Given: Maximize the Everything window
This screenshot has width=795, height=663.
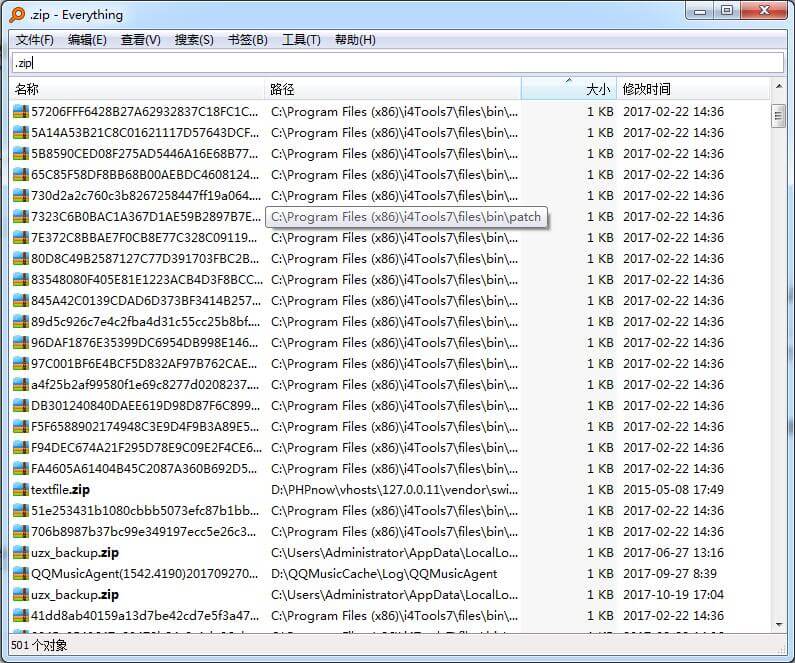Looking at the screenshot, I should [x=727, y=11].
